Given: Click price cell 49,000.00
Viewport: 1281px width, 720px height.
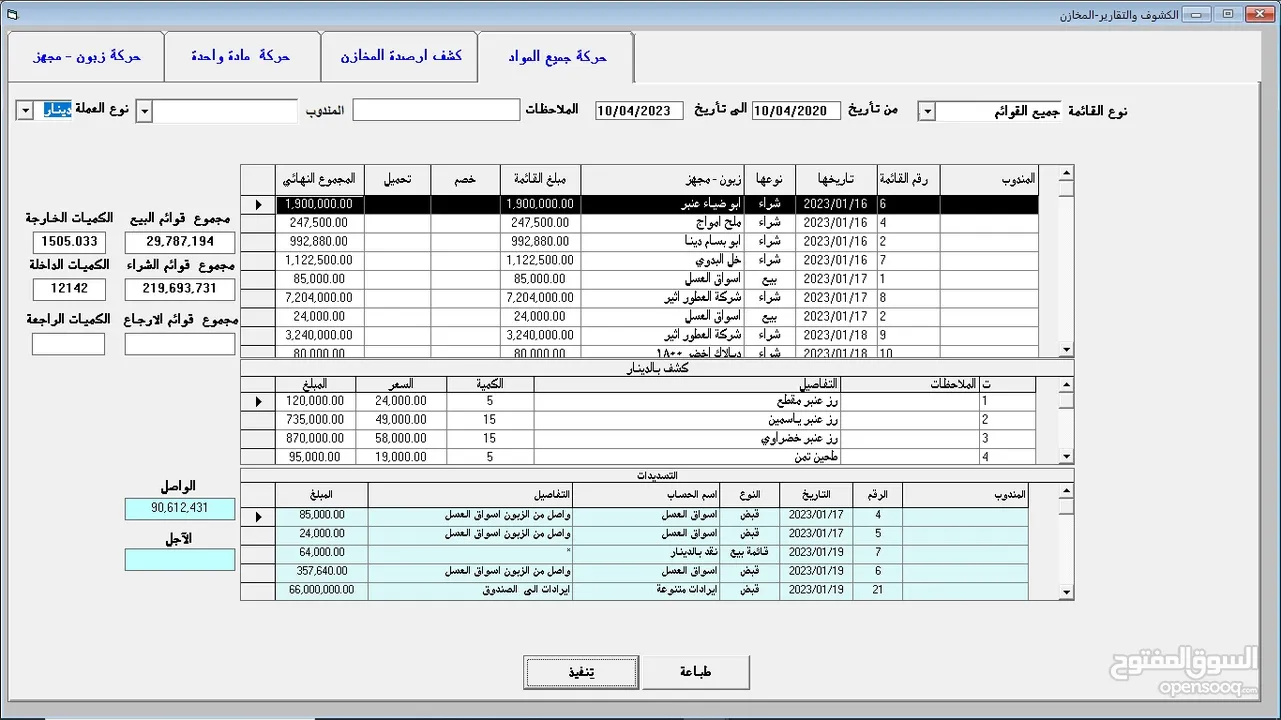Looking at the screenshot, I should coord(401,420).
